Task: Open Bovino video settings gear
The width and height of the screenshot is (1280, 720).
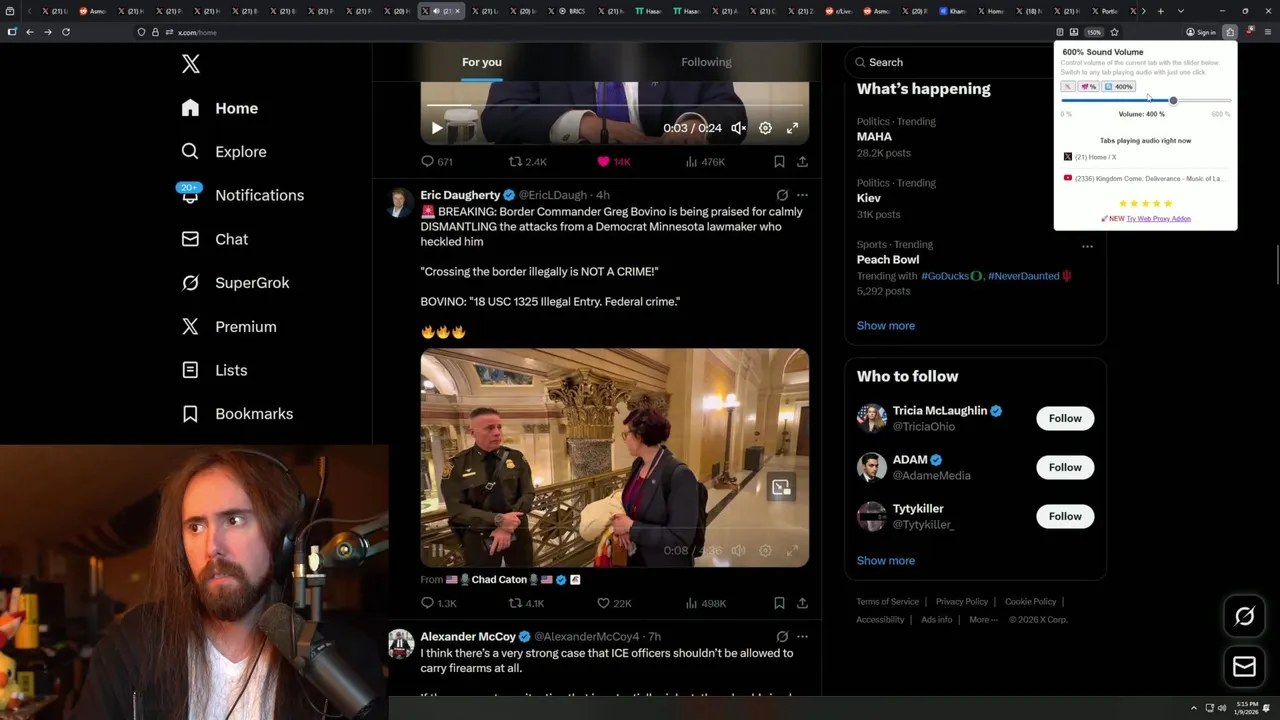Action: point(765,551)
